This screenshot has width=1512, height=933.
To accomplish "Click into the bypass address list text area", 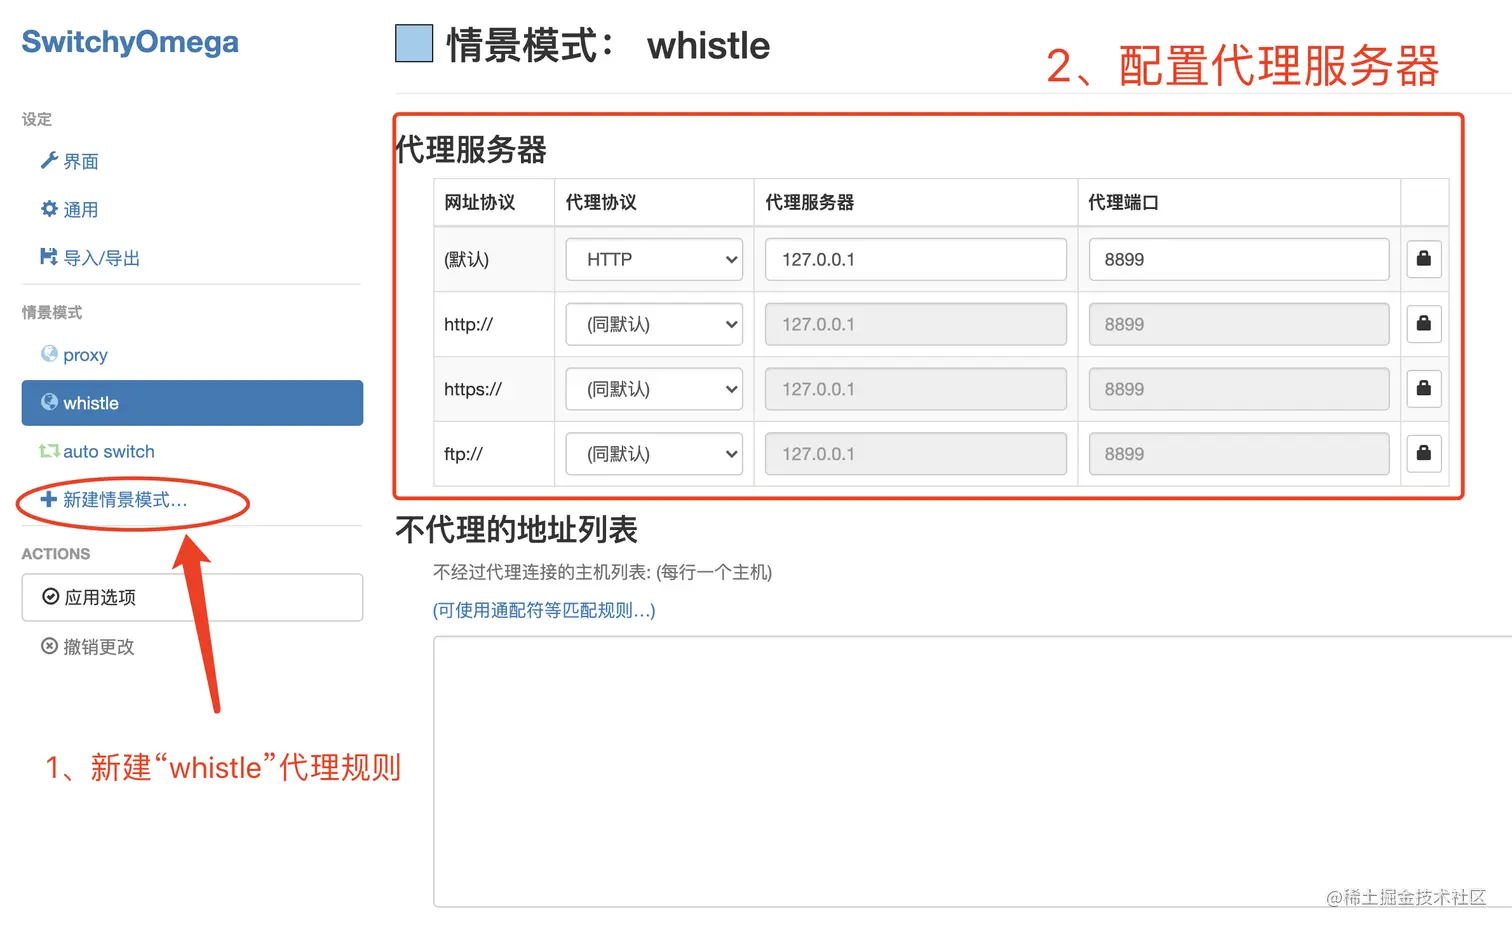I will [x=972, y=772].
